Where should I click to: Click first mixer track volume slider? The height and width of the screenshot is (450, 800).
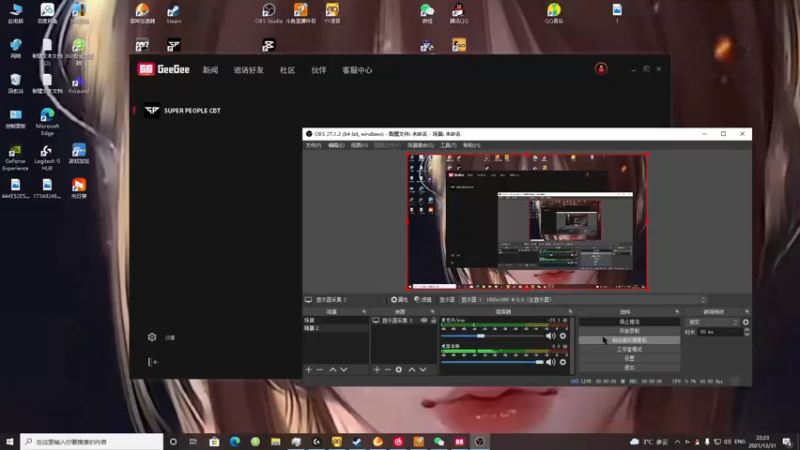(492, 336)
